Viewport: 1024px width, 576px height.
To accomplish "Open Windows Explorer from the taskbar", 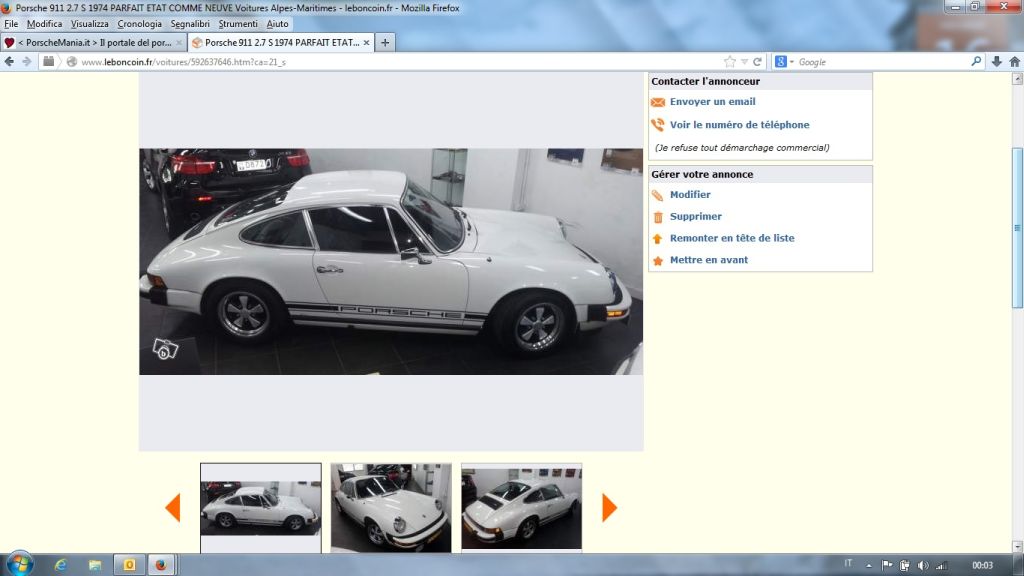I will tap(95, 565).
